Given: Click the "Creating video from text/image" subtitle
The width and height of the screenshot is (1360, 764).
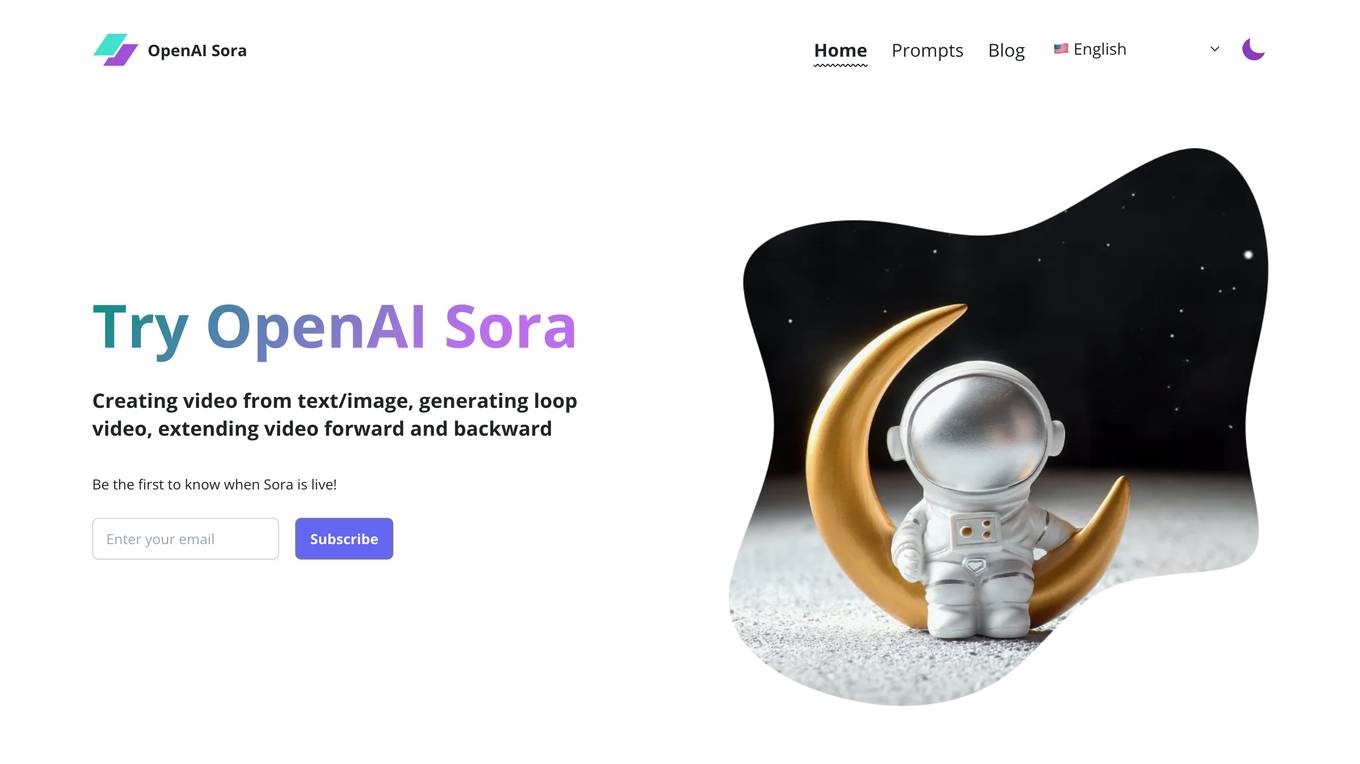Looking at the screenshot, I should point(335,414).
